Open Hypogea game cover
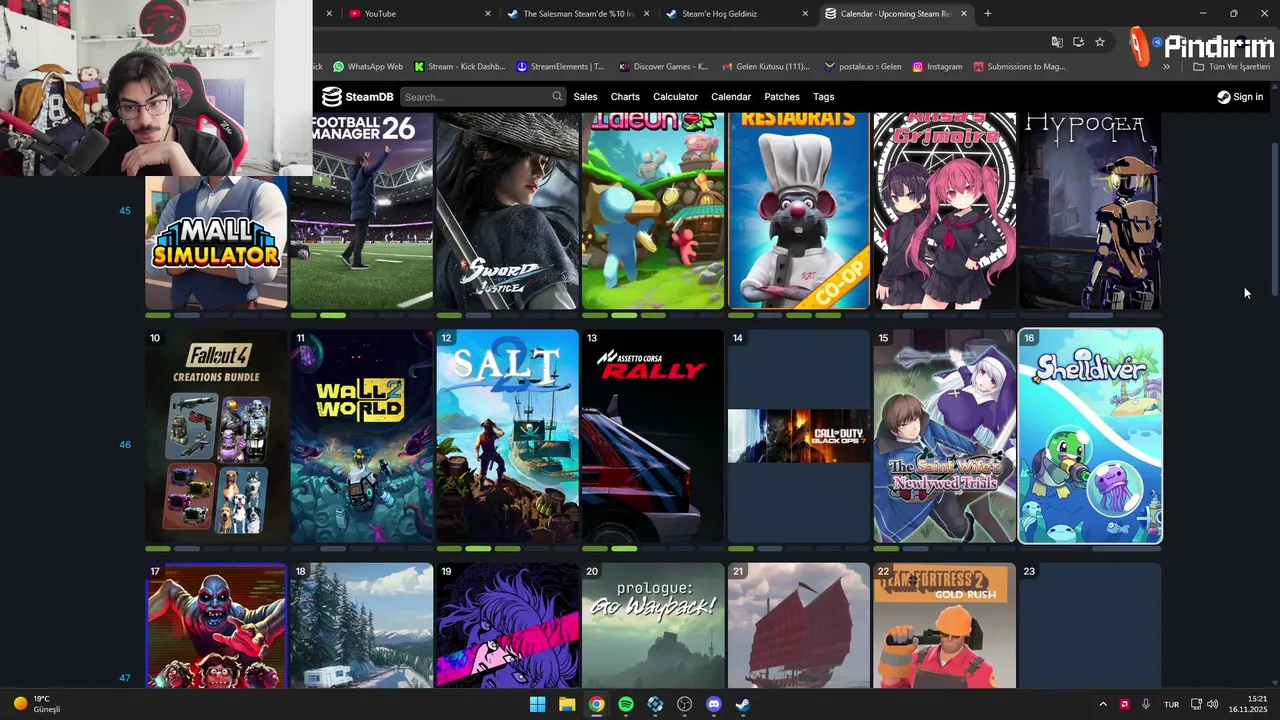The image size is (1280, 720). coord(1090,210)
